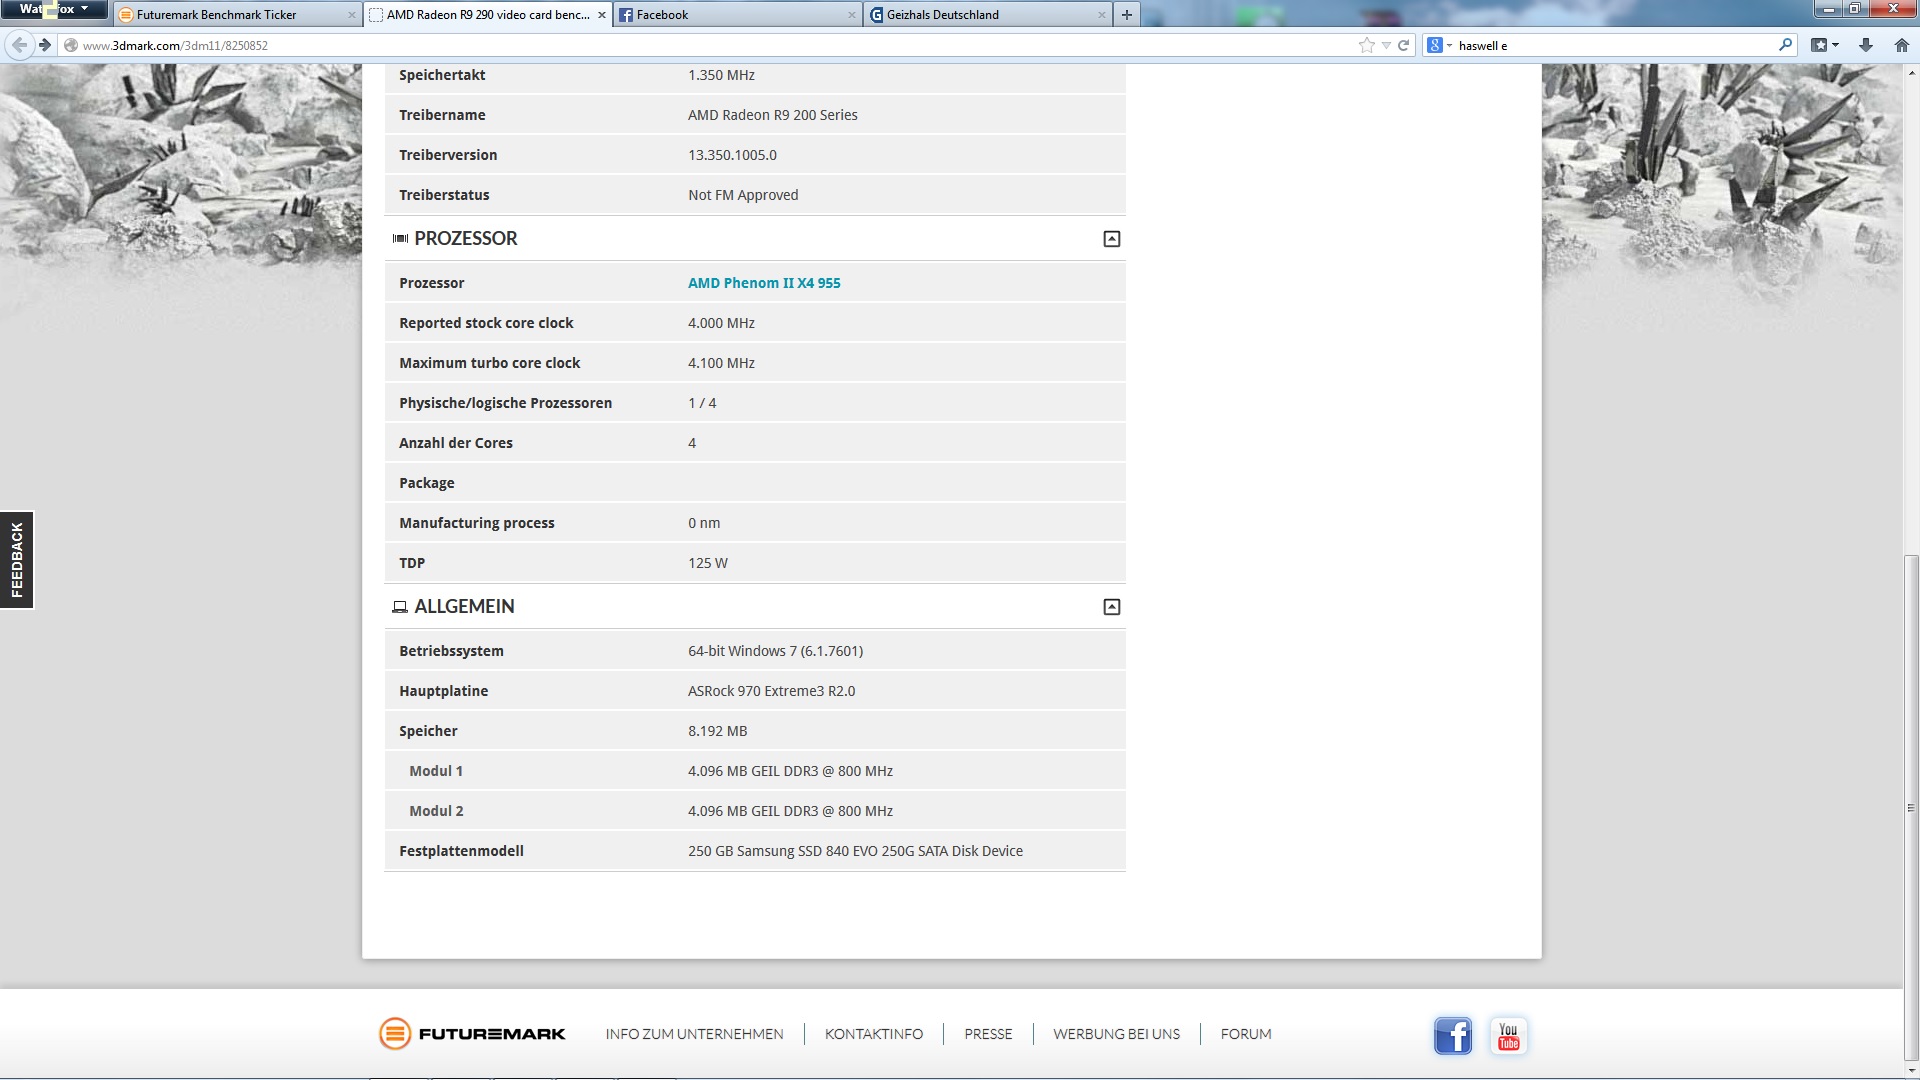Click the FORUM footer link
The height and width of the screenshot is (1080, 1920).
1245,1034
